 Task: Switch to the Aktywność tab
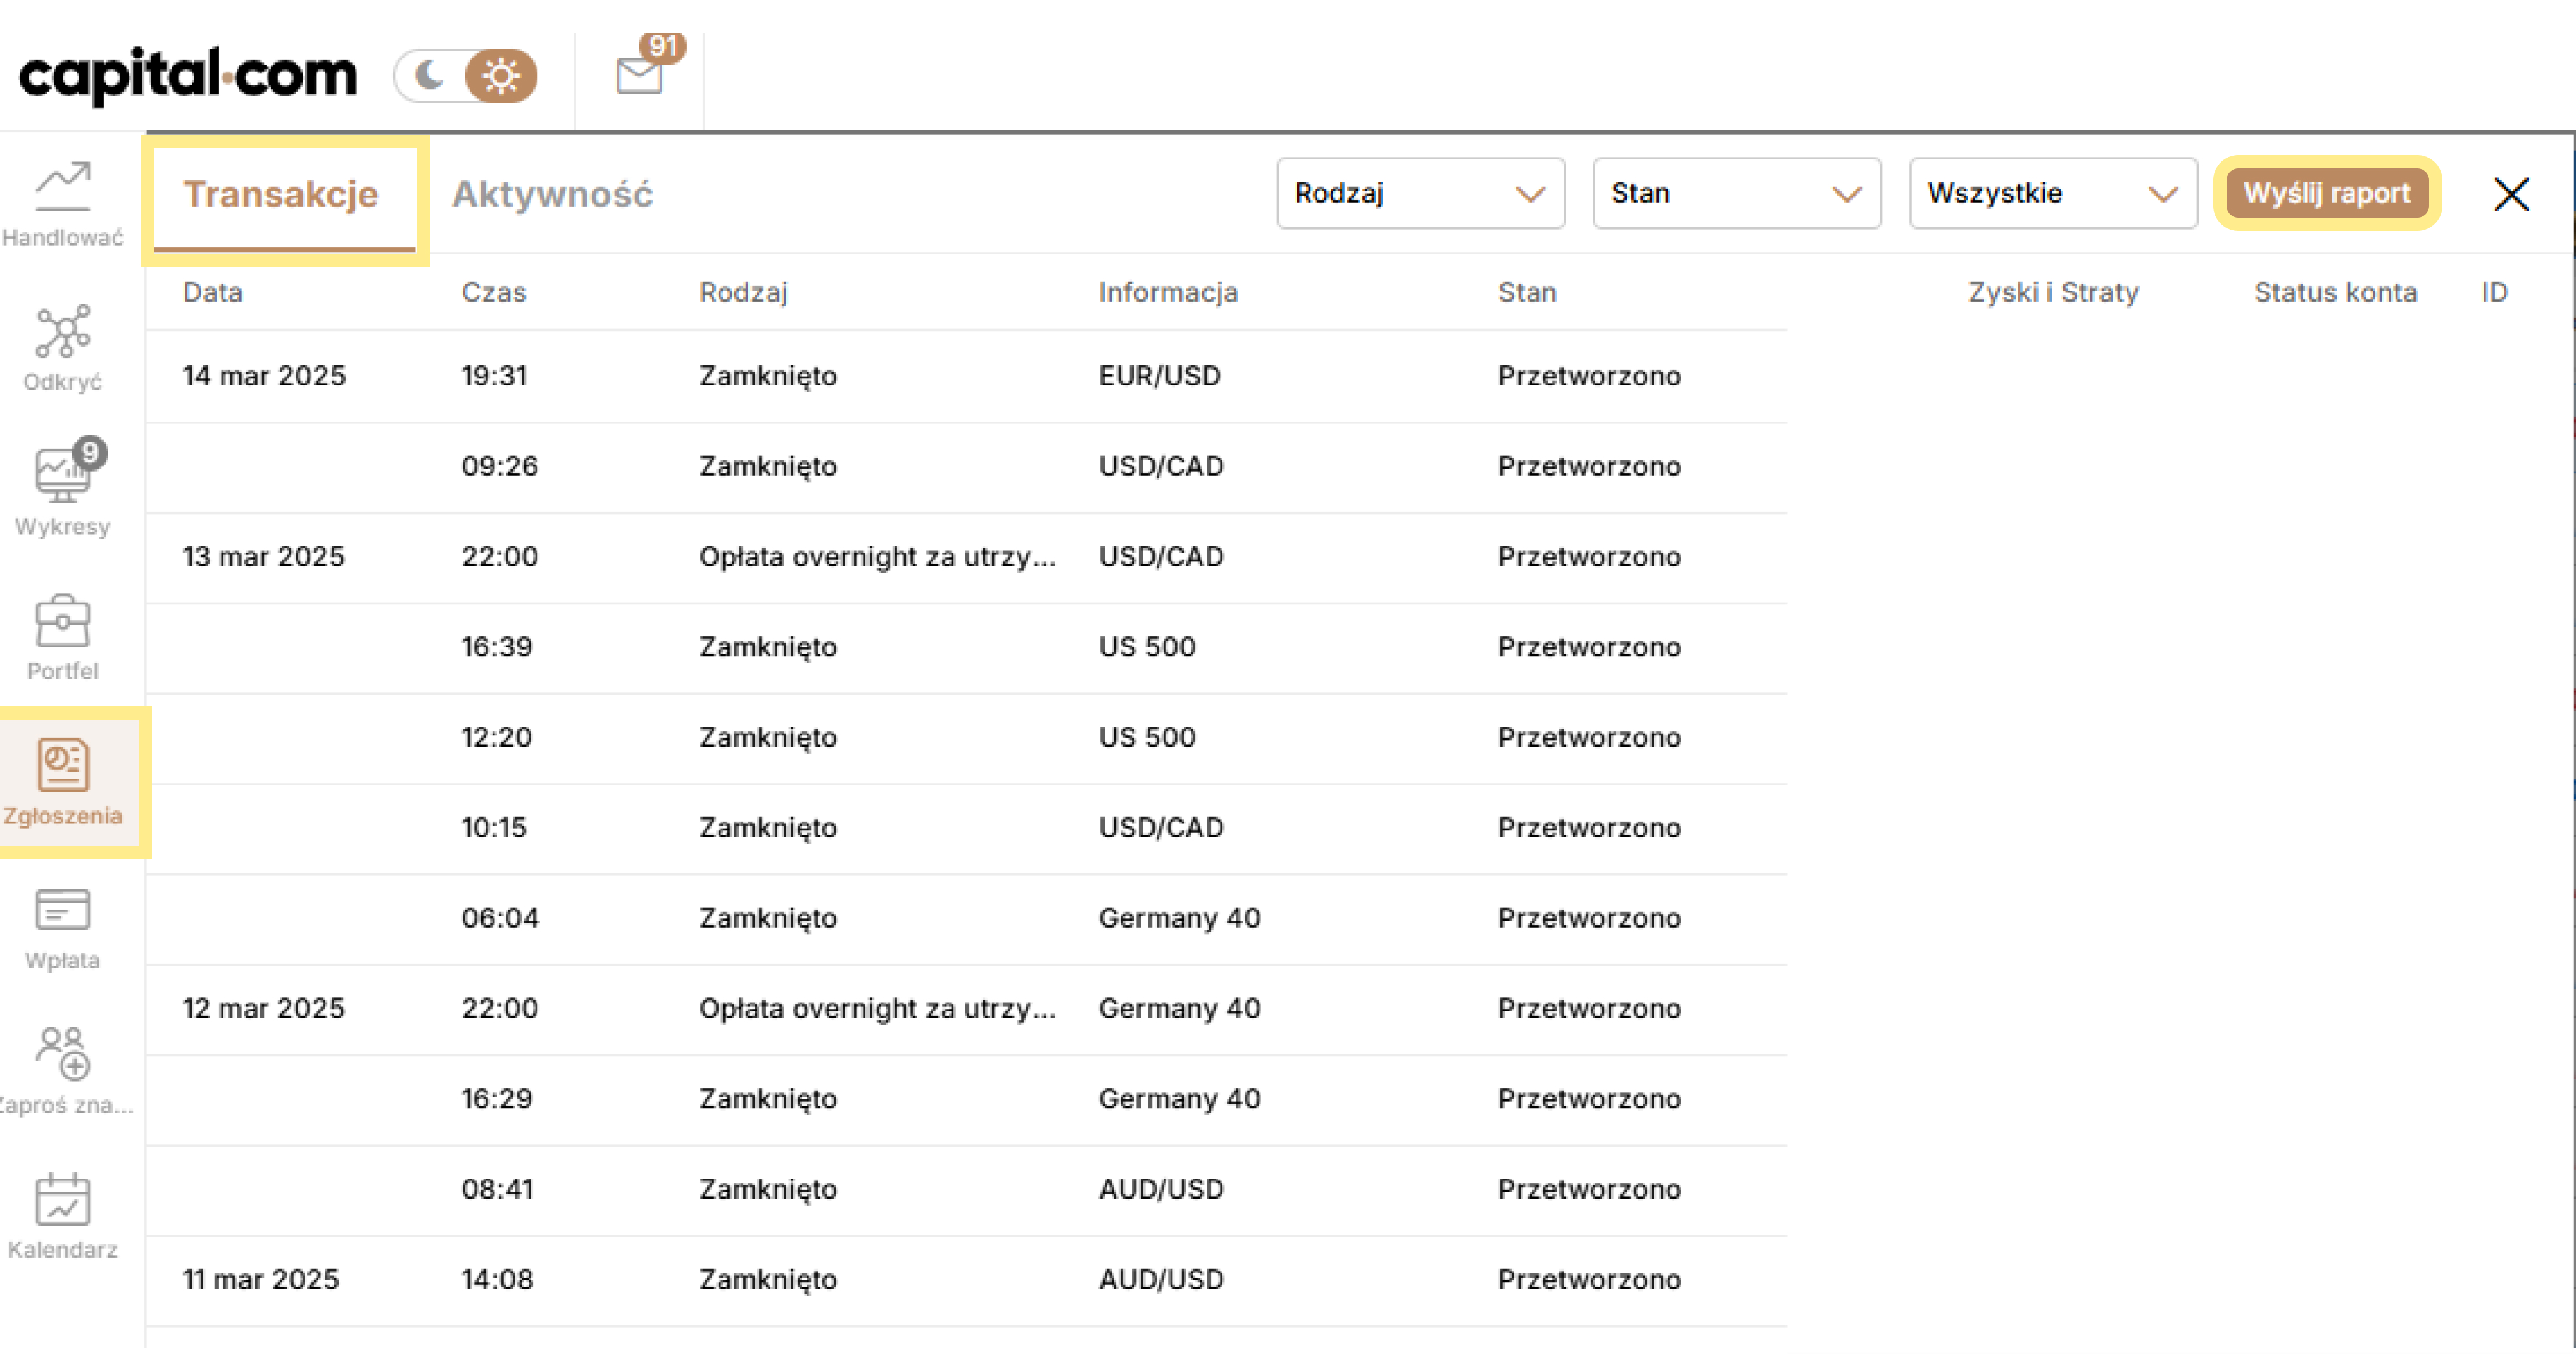click(x=552, y=194)
